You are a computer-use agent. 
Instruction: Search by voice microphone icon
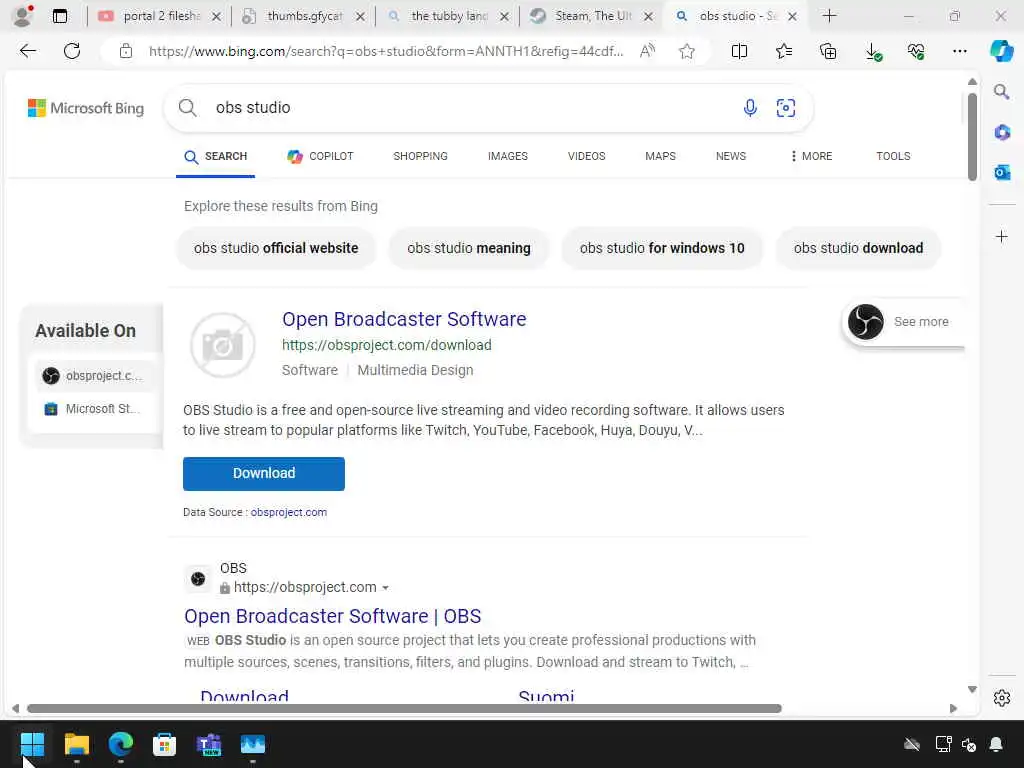pos(750,108)
